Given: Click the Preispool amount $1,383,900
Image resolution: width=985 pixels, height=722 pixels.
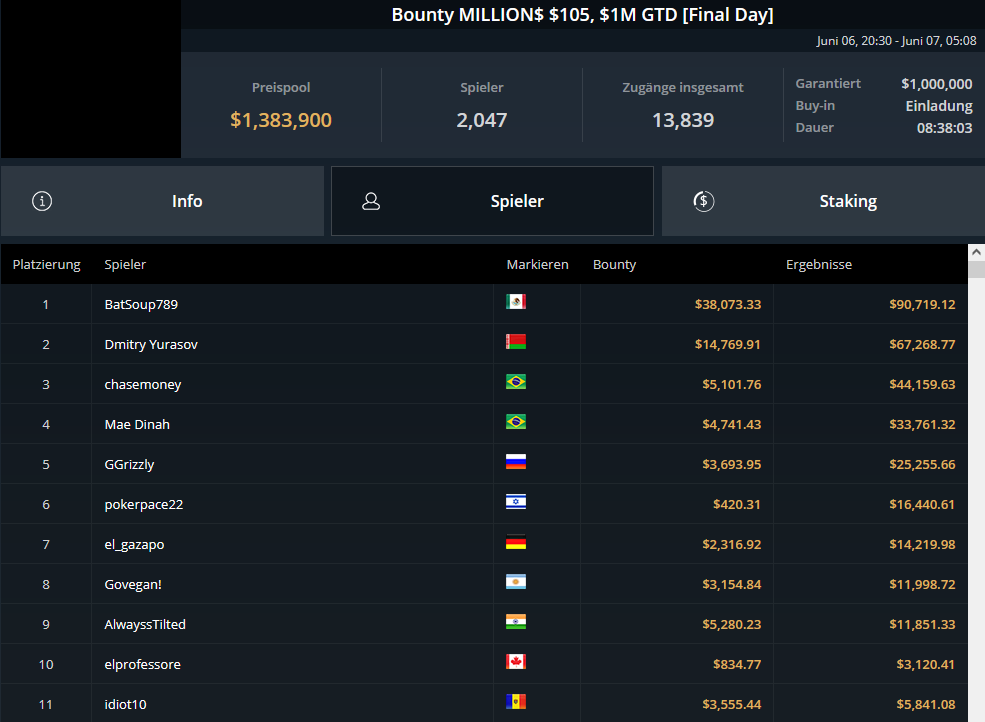Looking at the screenshot, I should click(281, 120).
